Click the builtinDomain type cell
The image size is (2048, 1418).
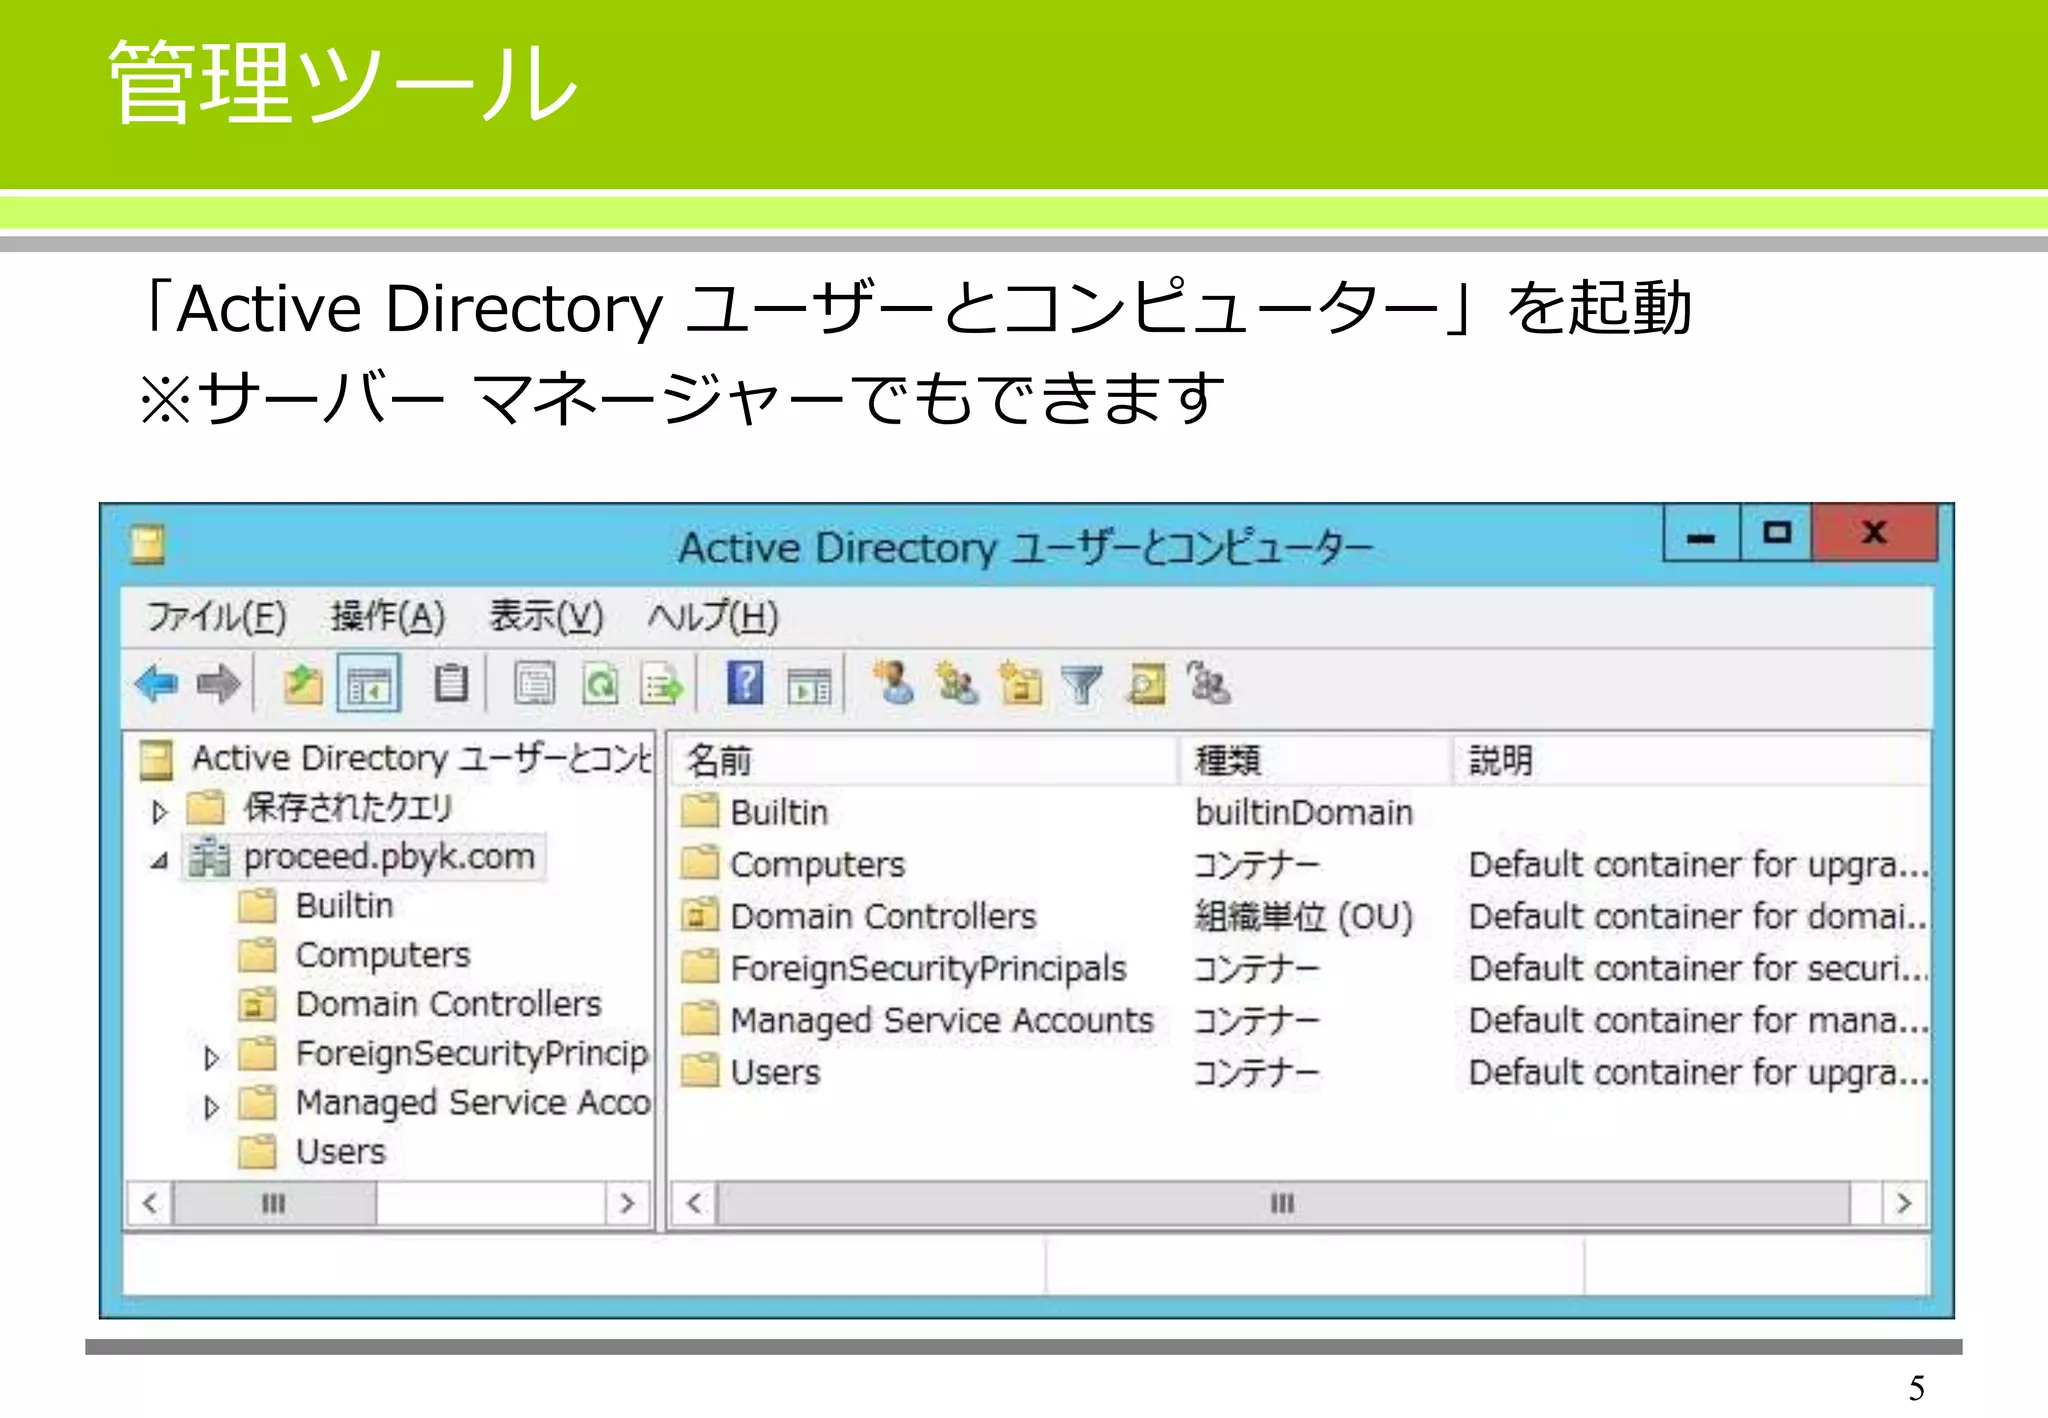(1304, 813)
